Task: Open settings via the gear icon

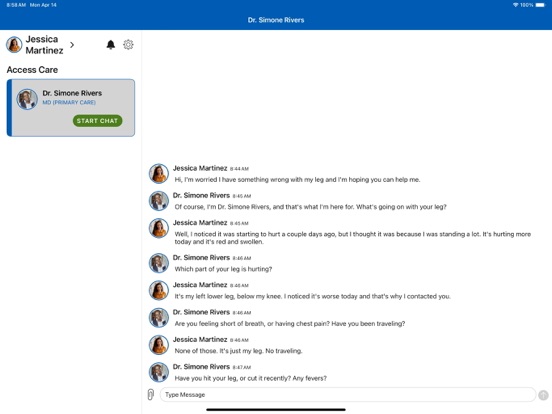Action: pos(128,45)
